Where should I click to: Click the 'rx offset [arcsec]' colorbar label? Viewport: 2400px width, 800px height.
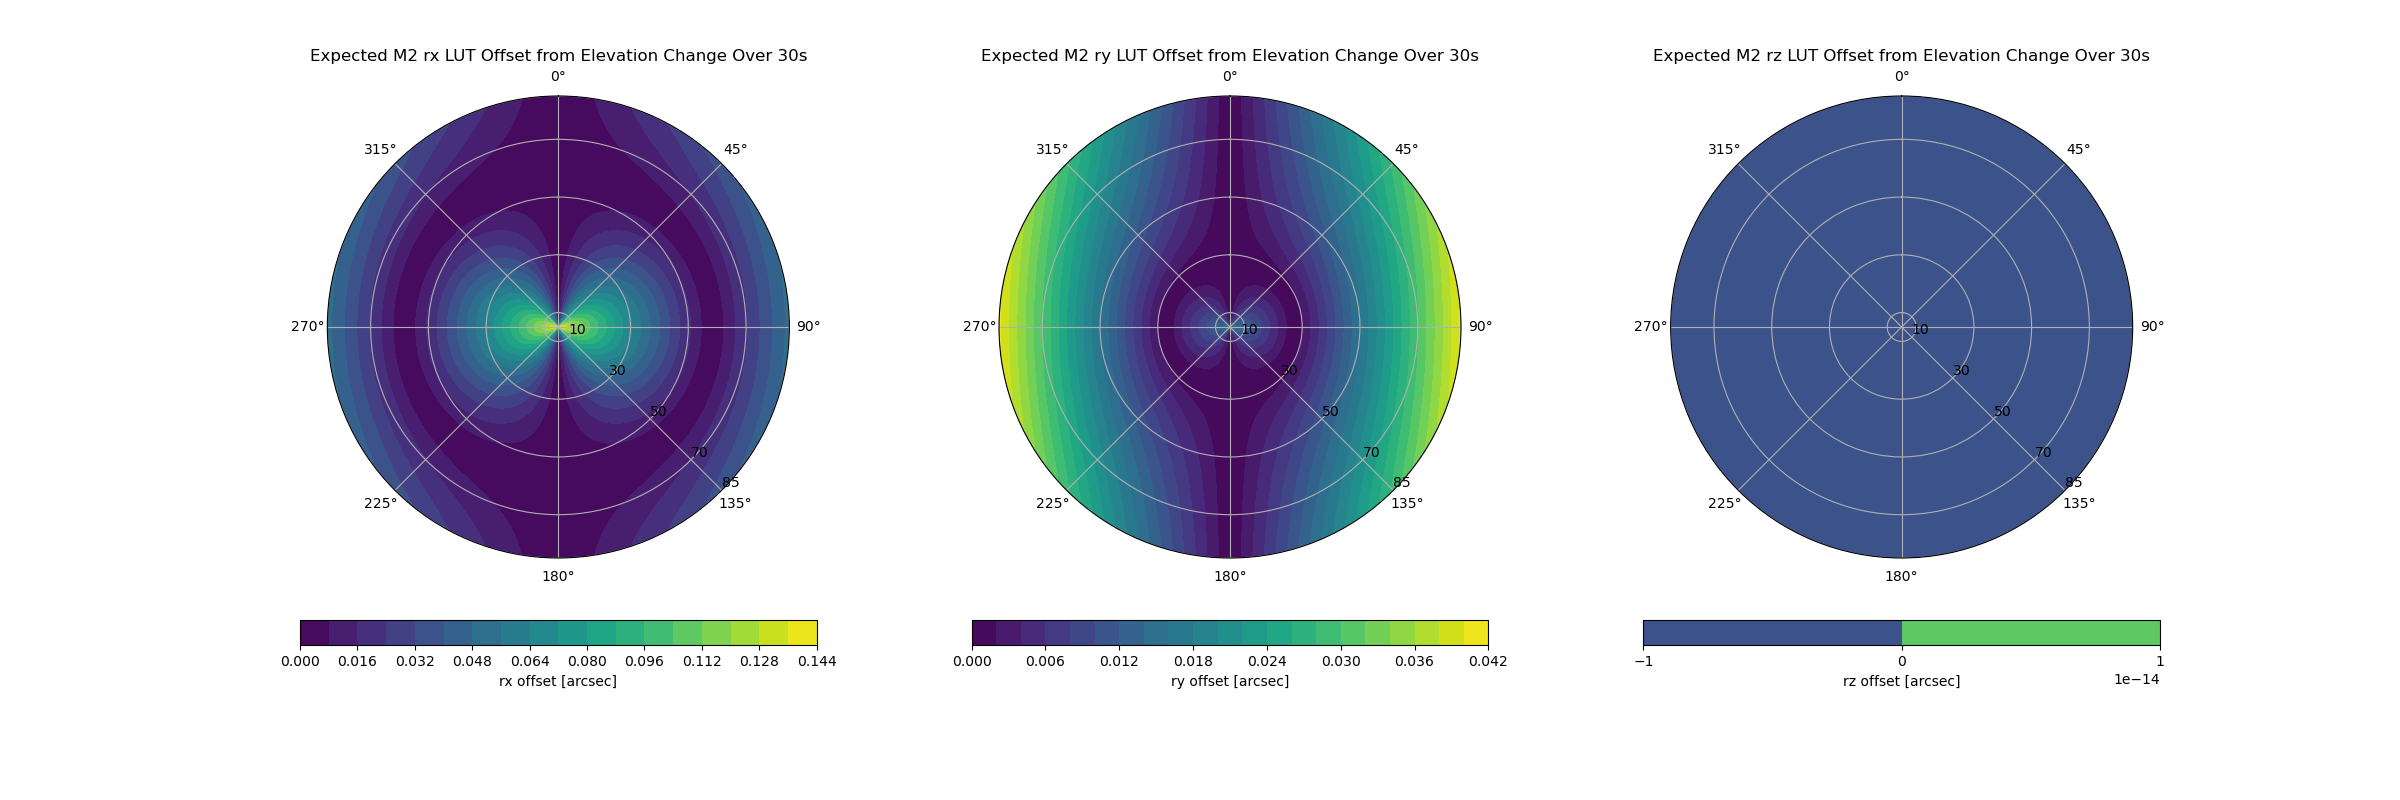(558, 681)
